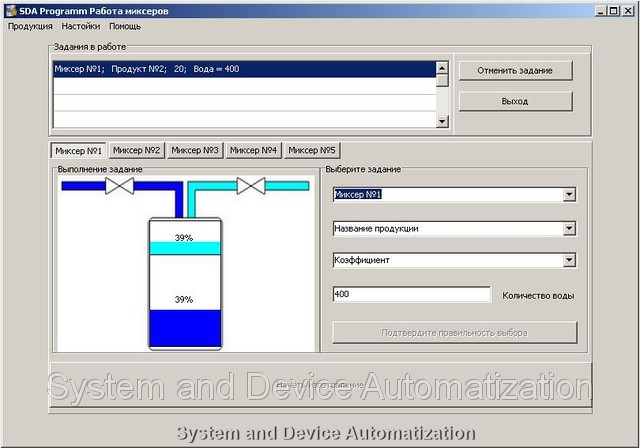
Task: Click the right cyan pipe valve icon
Action: coord(252,186)
